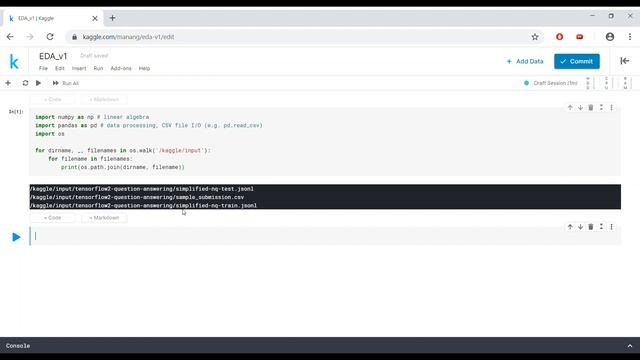
Task: Click the red YouTube-style extension icon
Action: tap(580, 37)
